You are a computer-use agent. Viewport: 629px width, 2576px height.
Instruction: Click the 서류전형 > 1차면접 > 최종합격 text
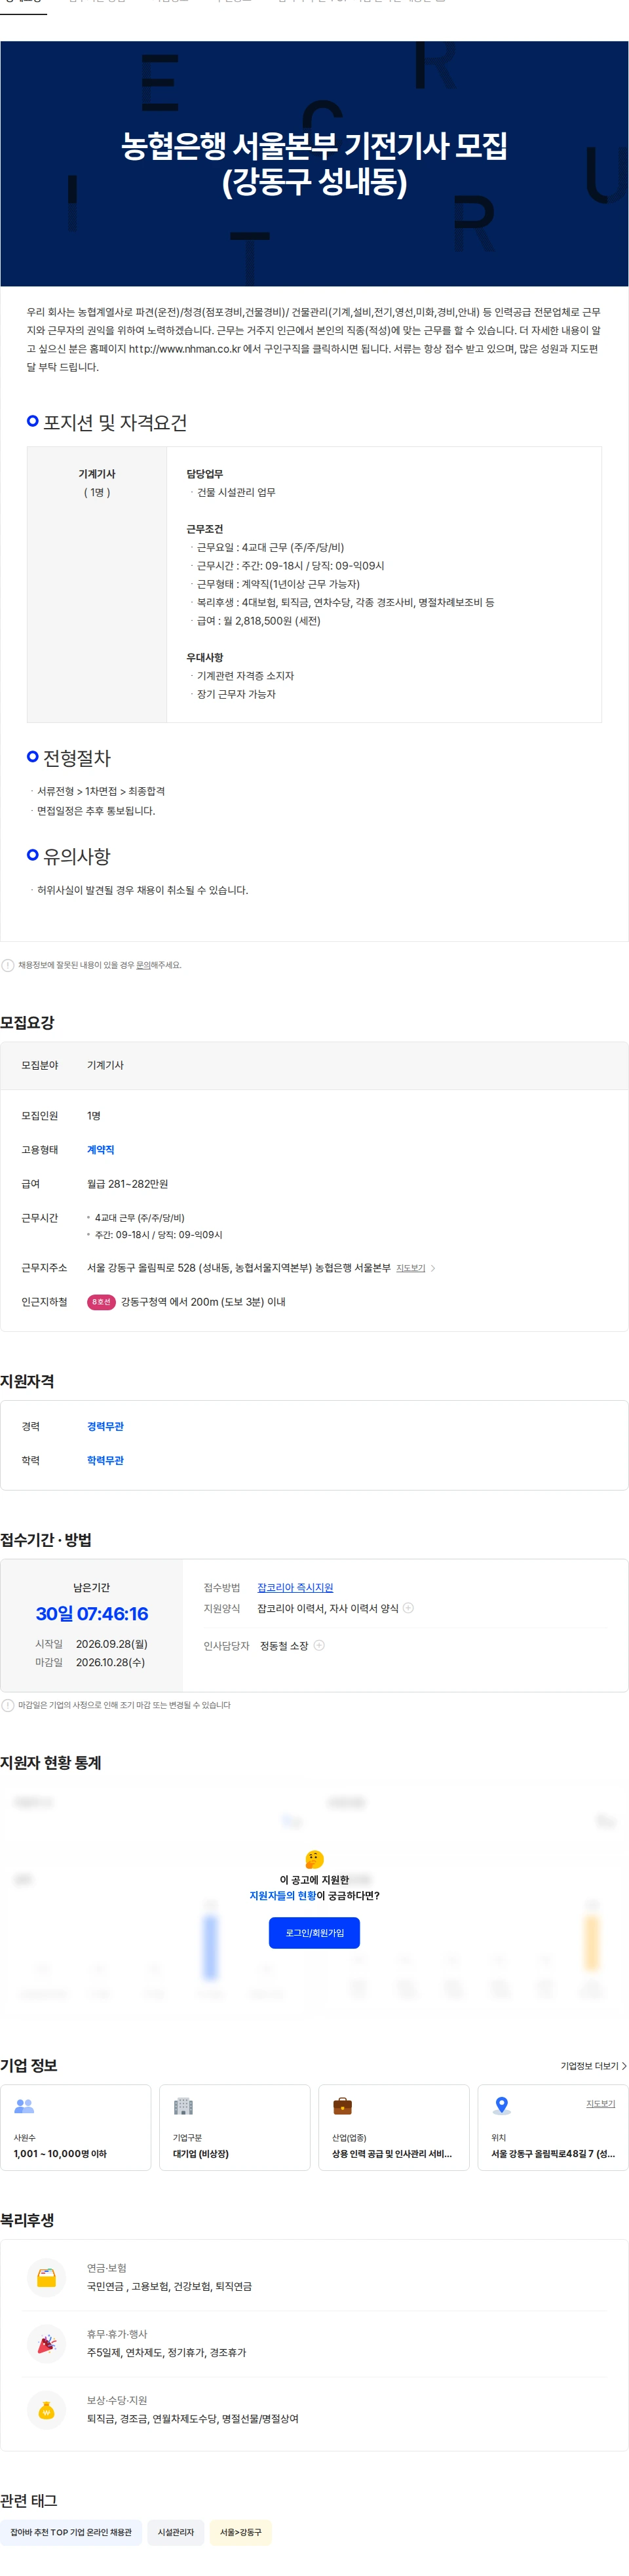(101, 791)
